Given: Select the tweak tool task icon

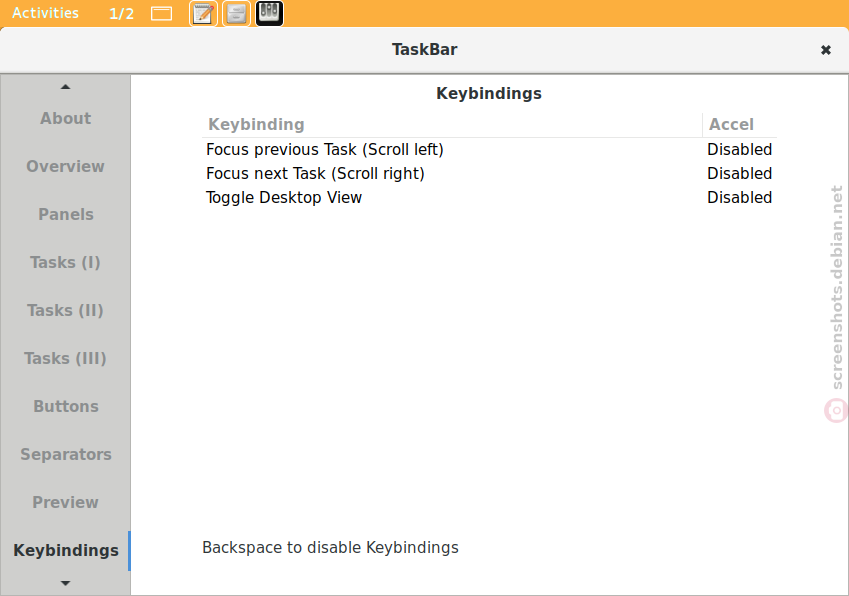Looking at the screenshot, I should (x=270, y=14).
